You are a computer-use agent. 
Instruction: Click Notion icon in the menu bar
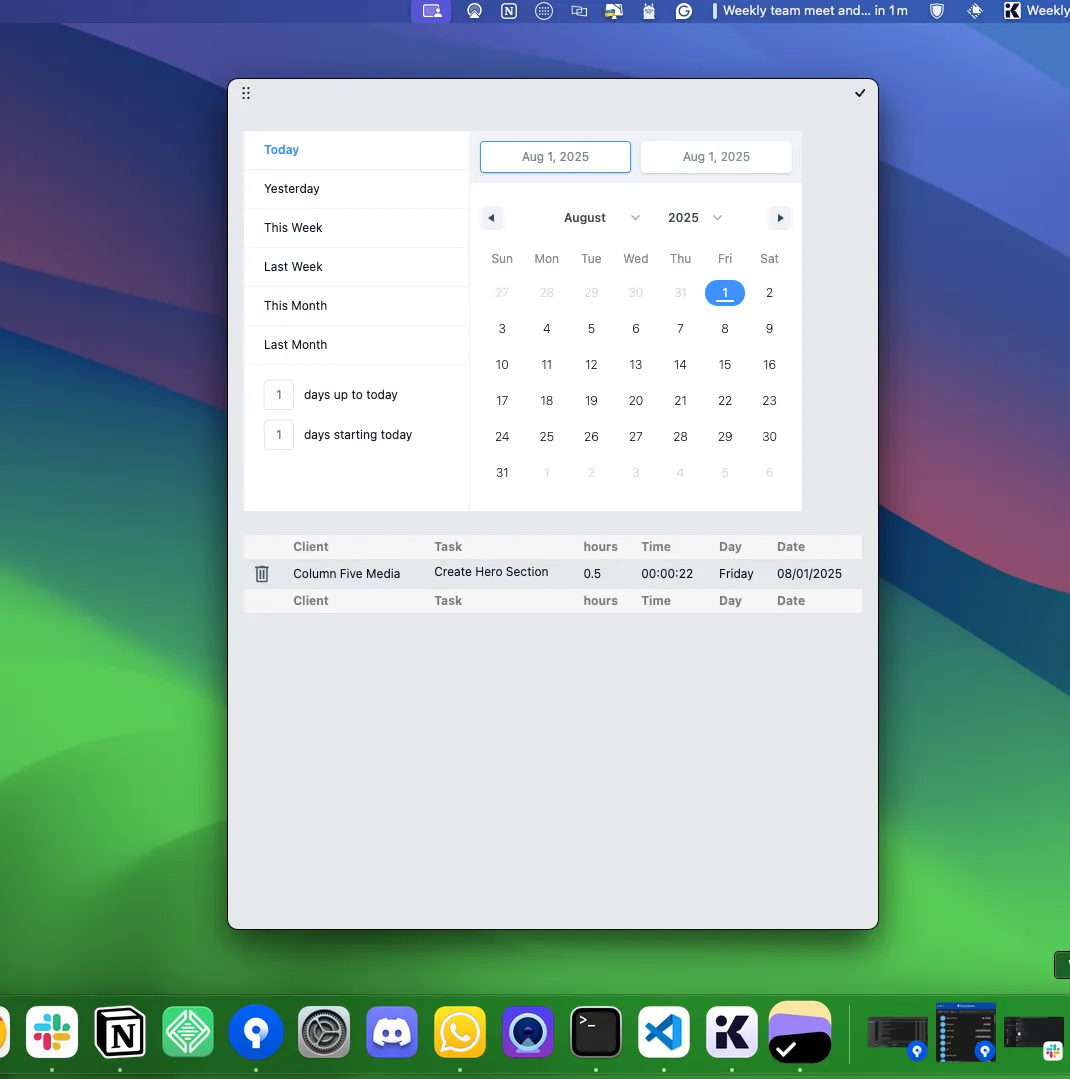click(509, 11)
